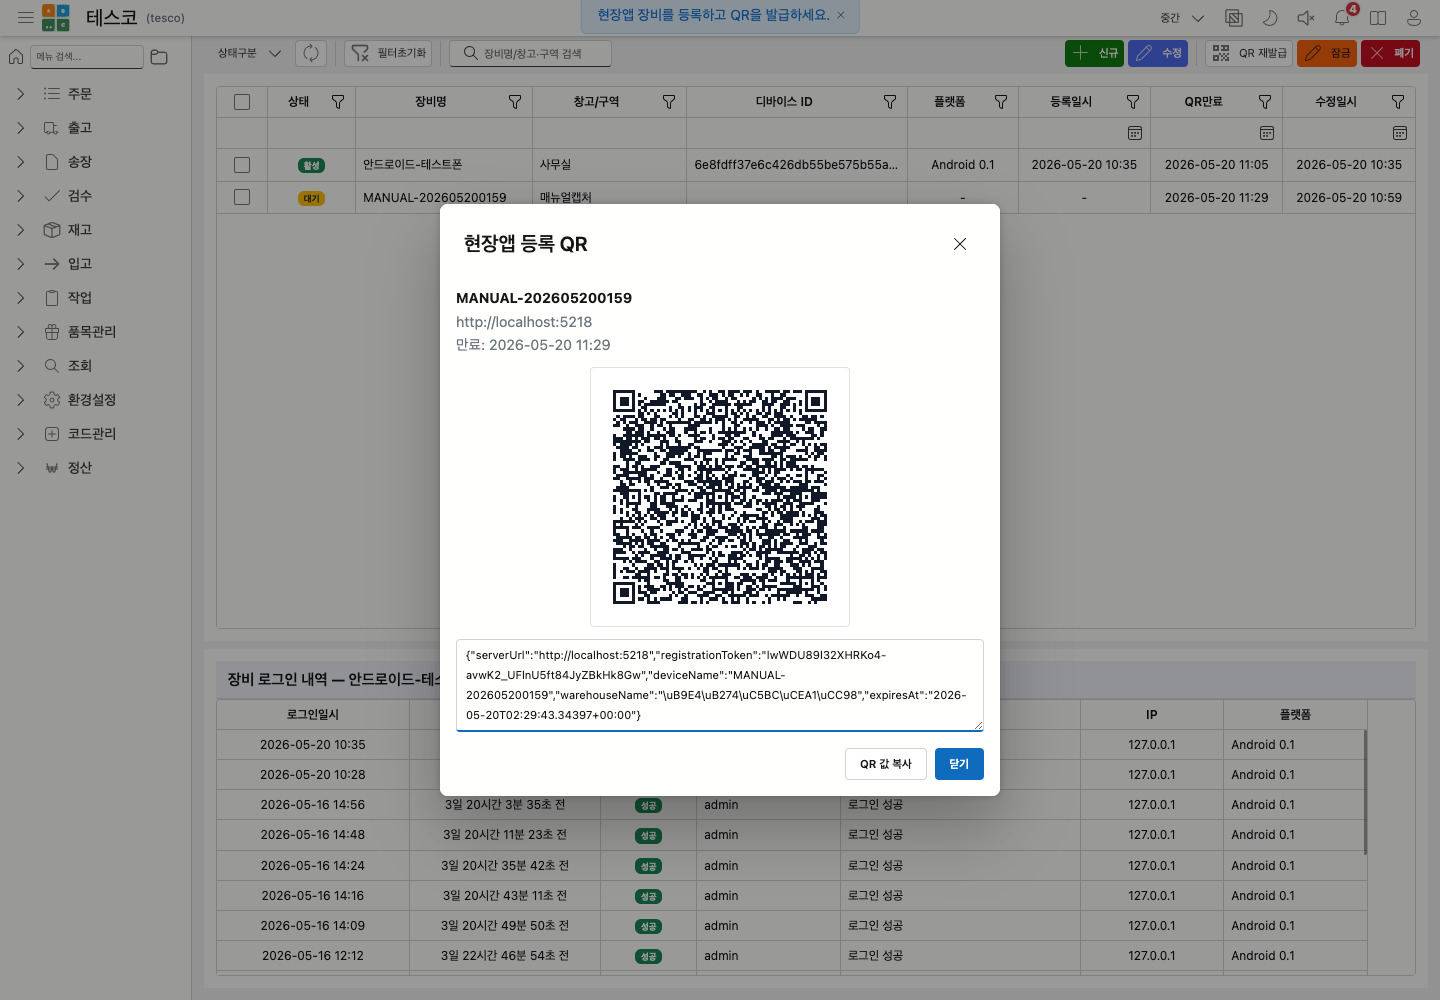Click filter icon in QR만료 column

(x=1265, y=102)
